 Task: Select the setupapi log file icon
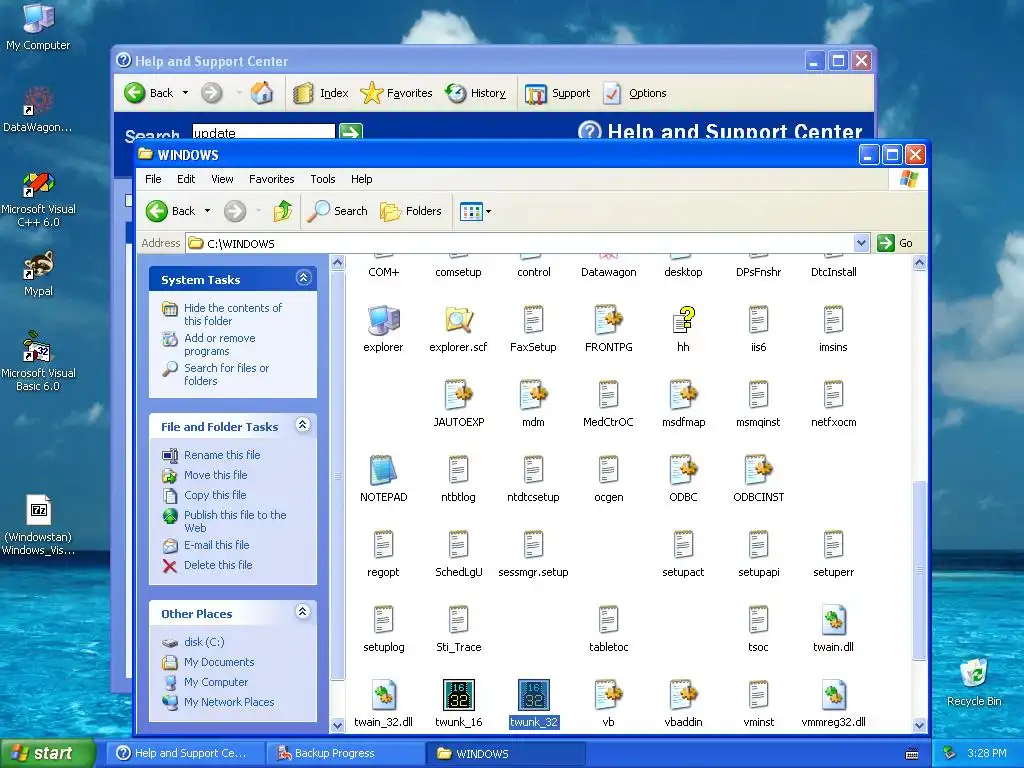point(758,545)
